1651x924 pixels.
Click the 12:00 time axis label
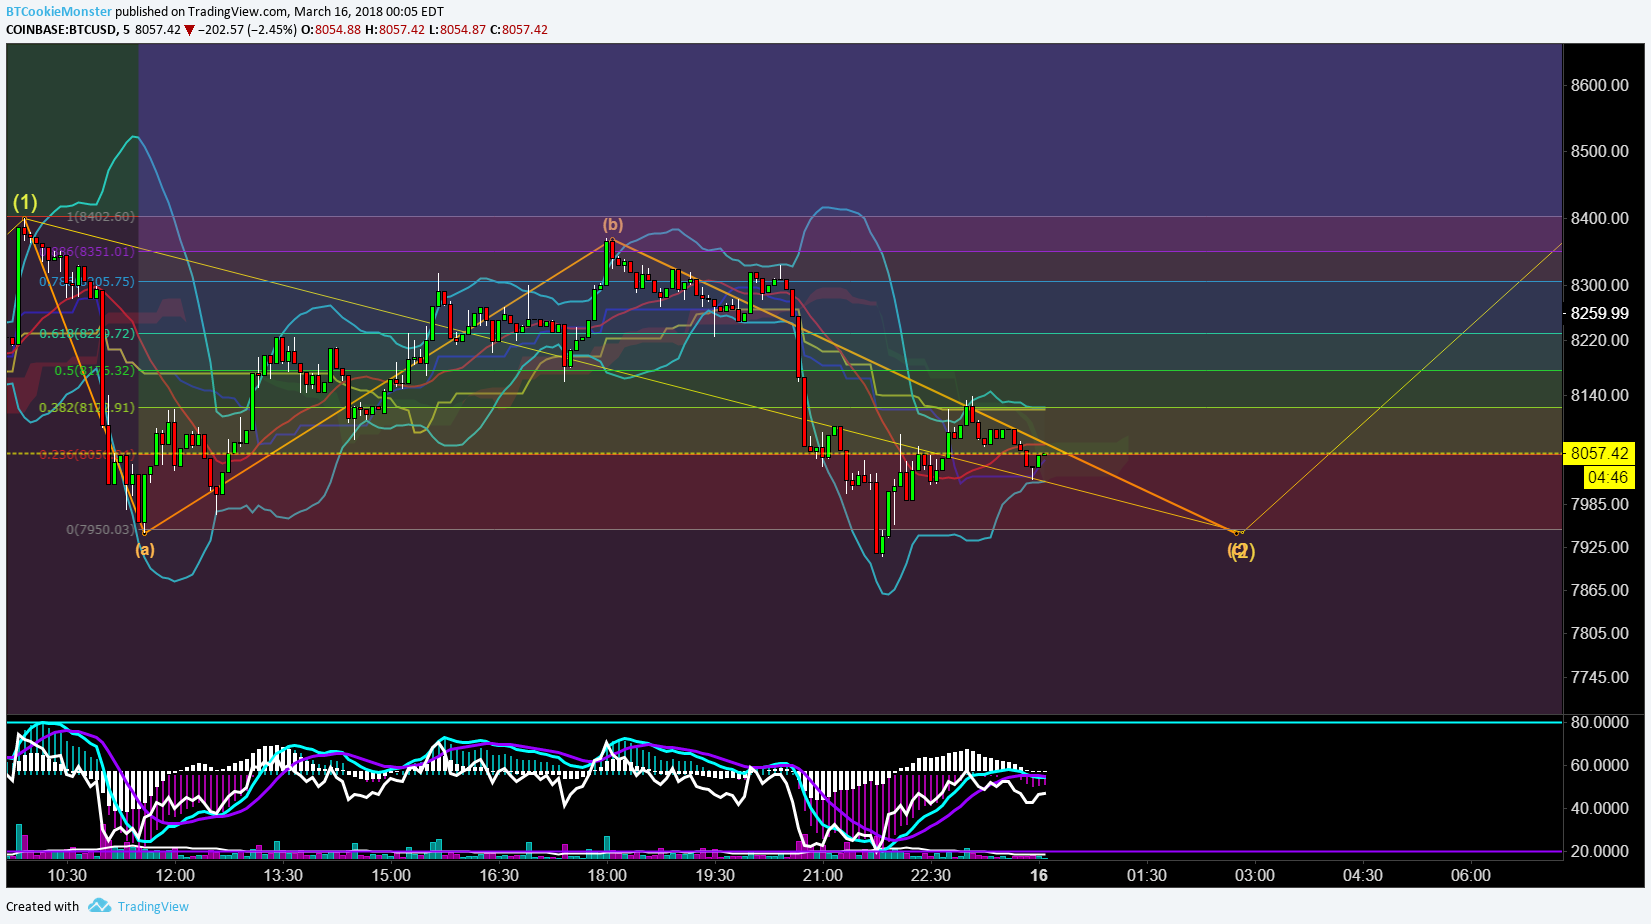click(x=175, y=875)
